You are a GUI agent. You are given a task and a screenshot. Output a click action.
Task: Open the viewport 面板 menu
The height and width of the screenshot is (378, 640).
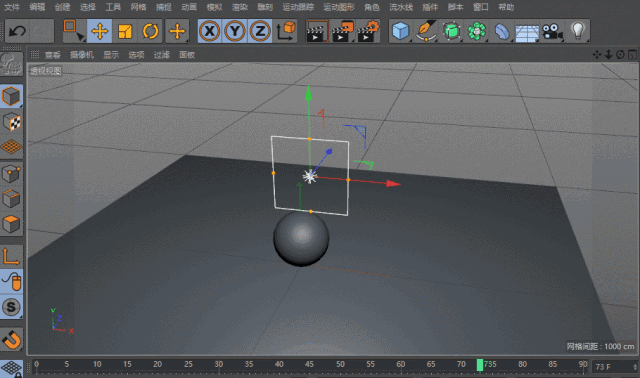click(187, 55)
